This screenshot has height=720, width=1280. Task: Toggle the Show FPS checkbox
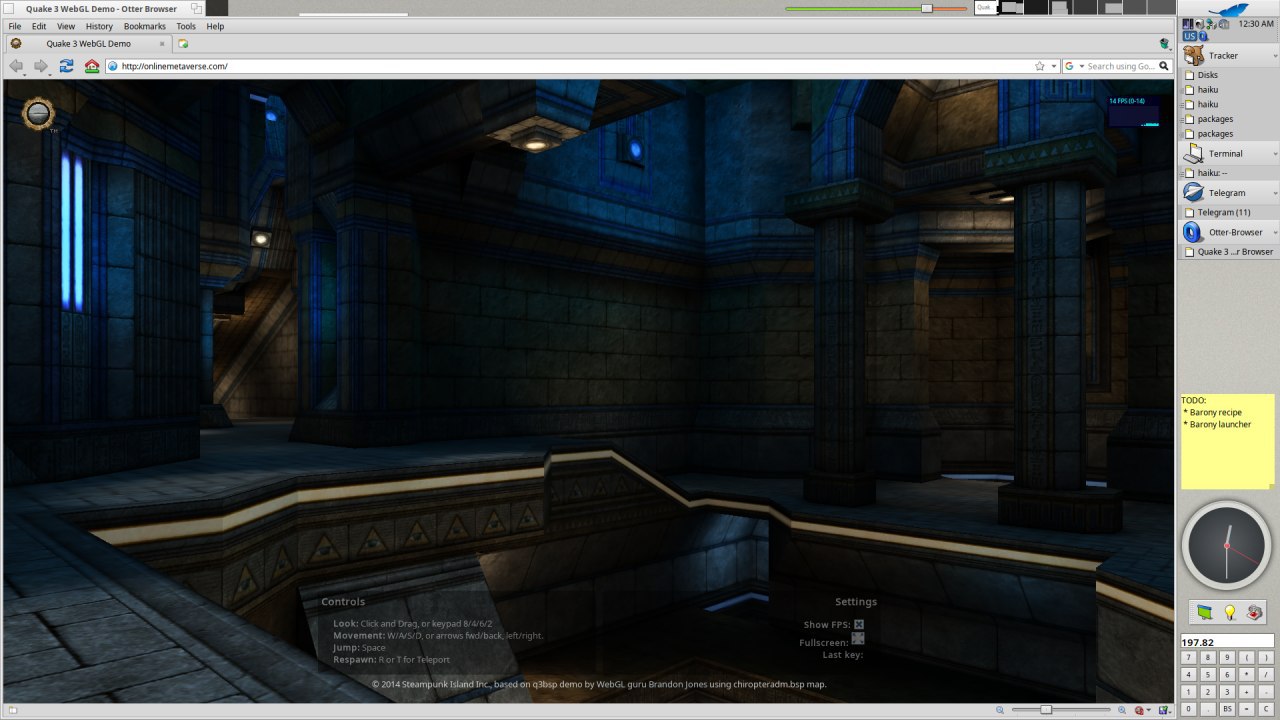[858, 625]
